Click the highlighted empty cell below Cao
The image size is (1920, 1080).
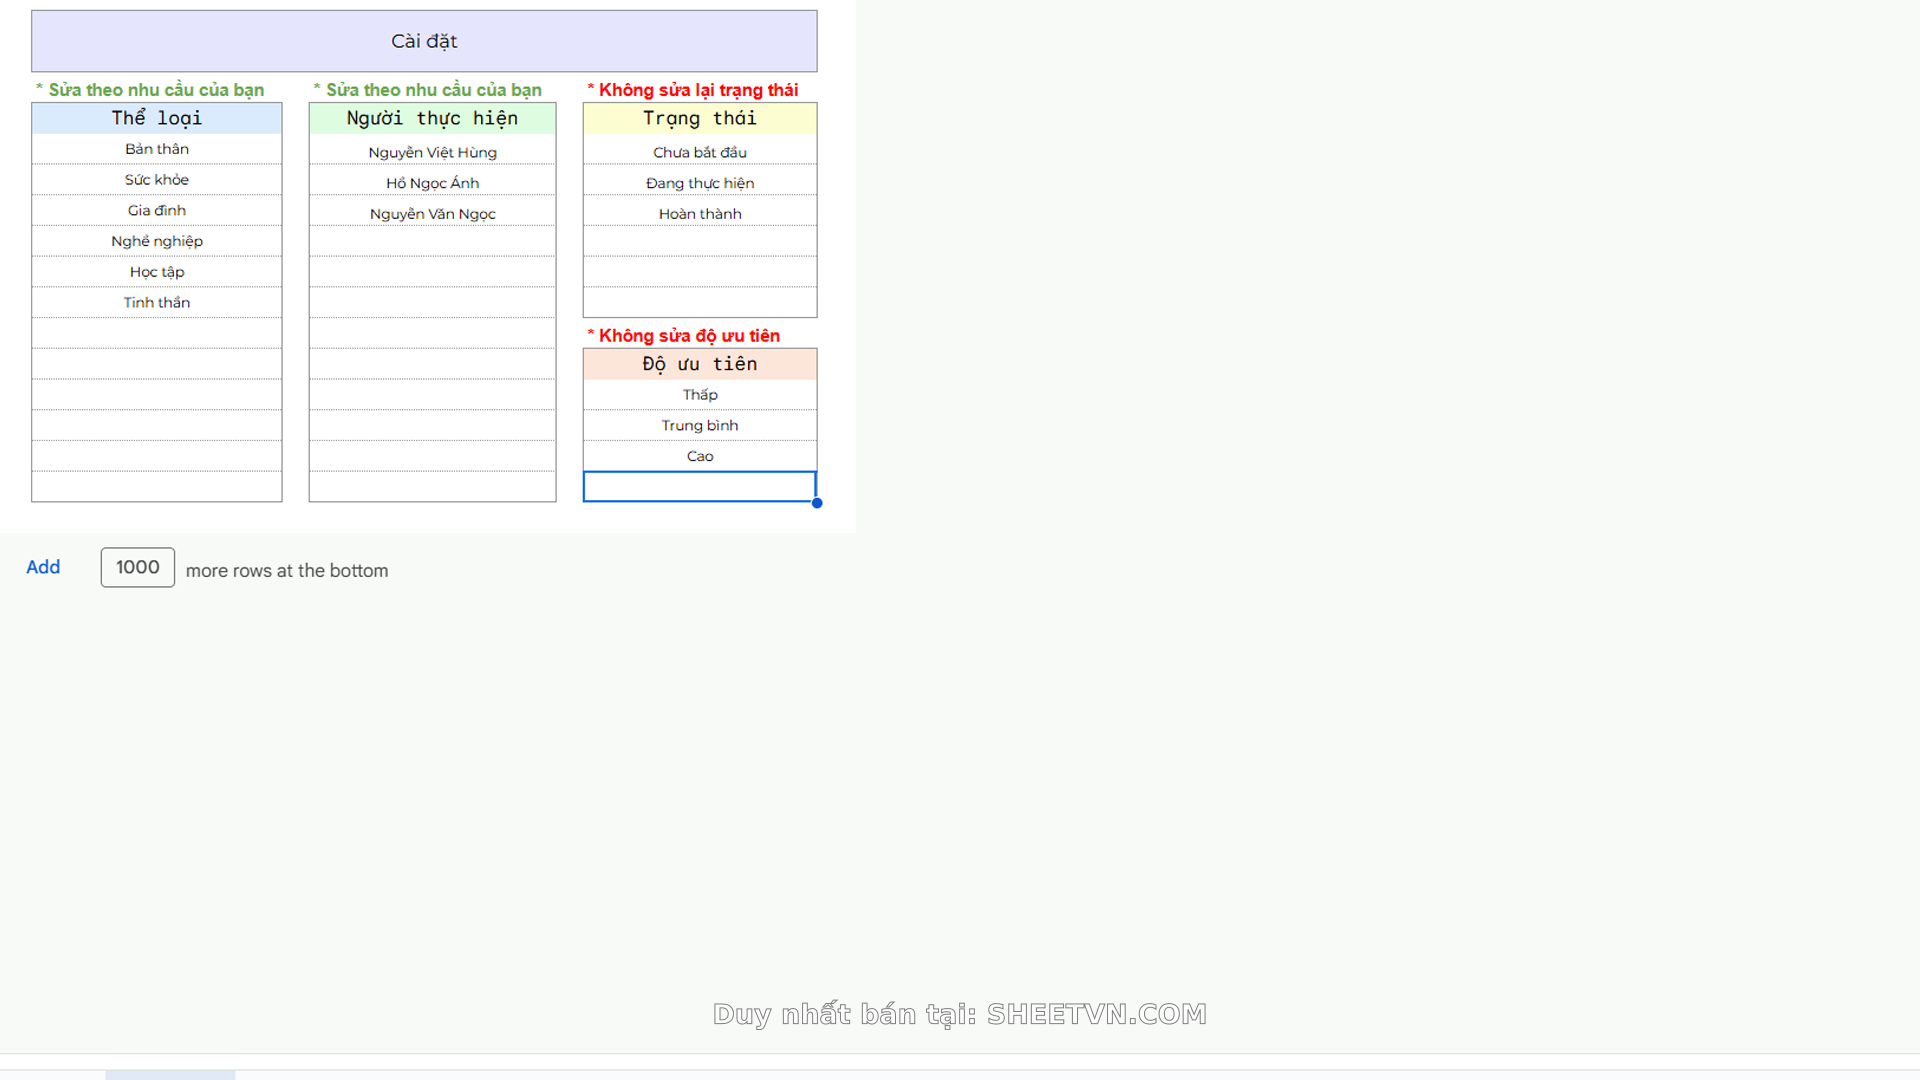point(700,487)
